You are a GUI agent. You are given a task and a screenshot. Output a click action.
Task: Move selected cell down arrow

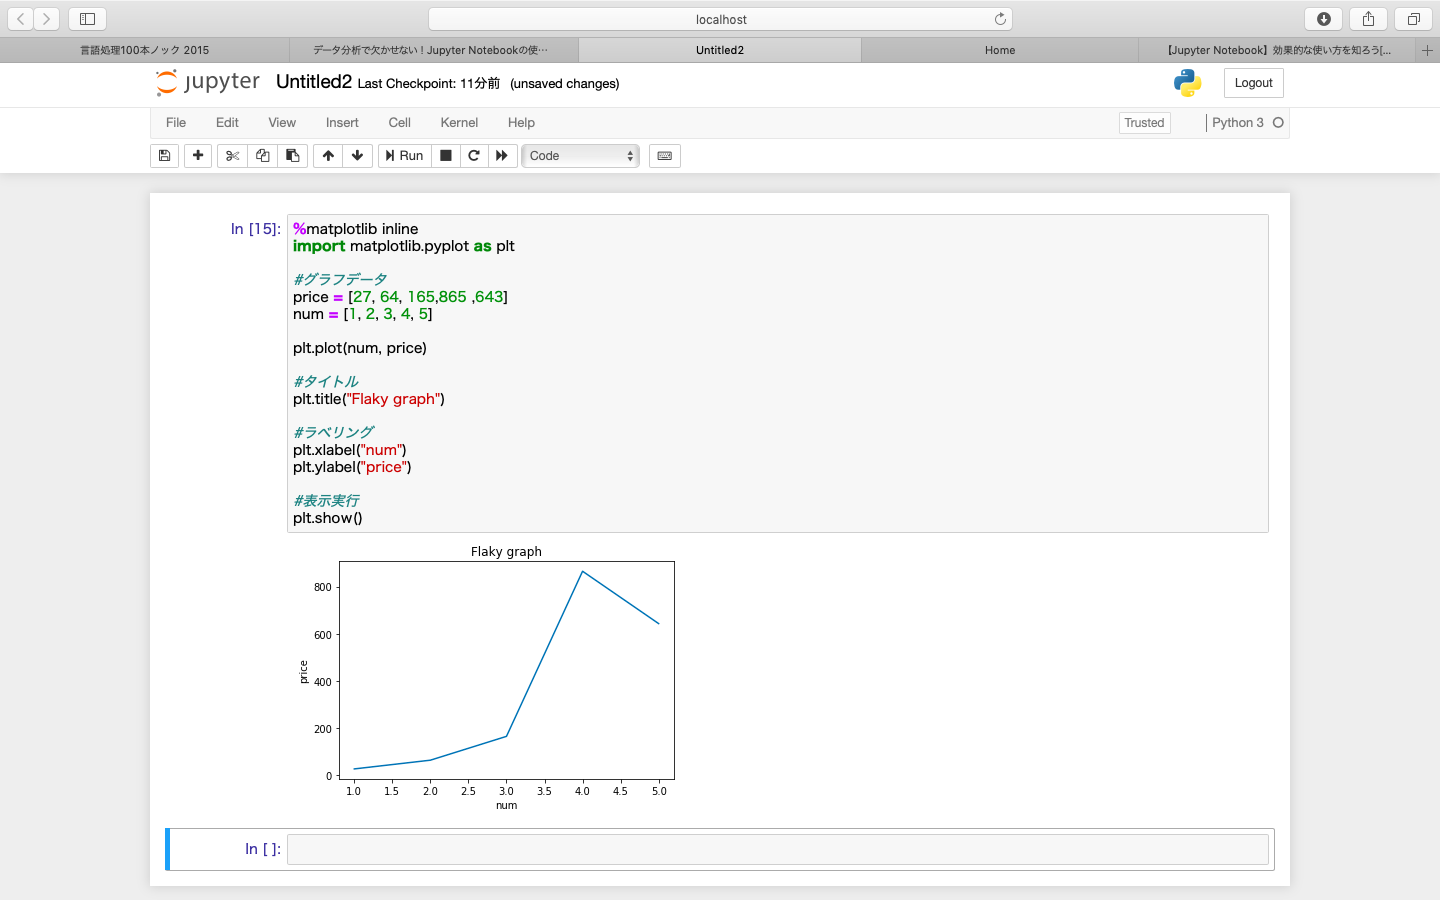click(357, 156)
